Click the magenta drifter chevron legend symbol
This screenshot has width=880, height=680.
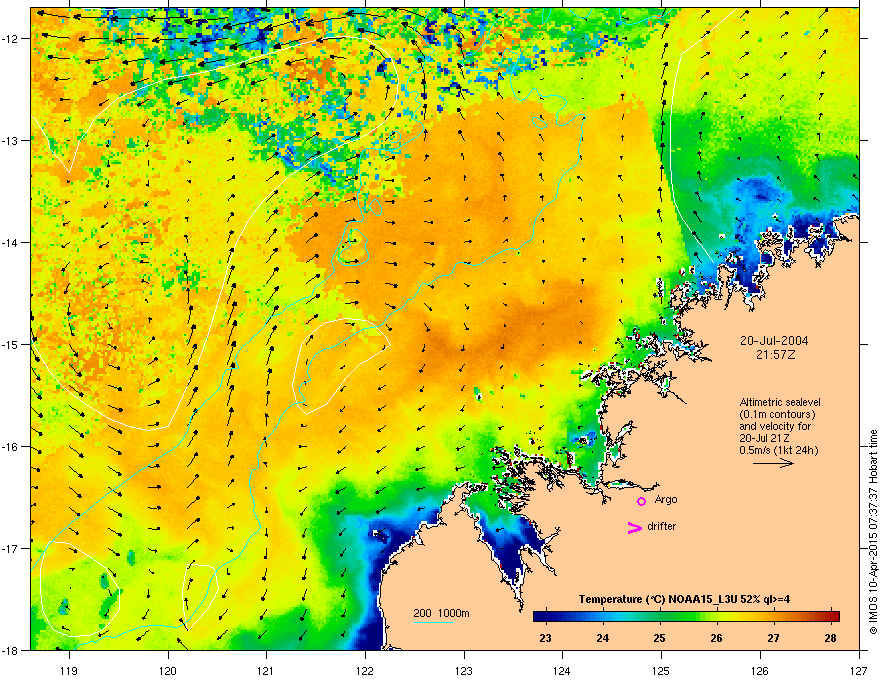pyautogui.click(x=634, y=527)
